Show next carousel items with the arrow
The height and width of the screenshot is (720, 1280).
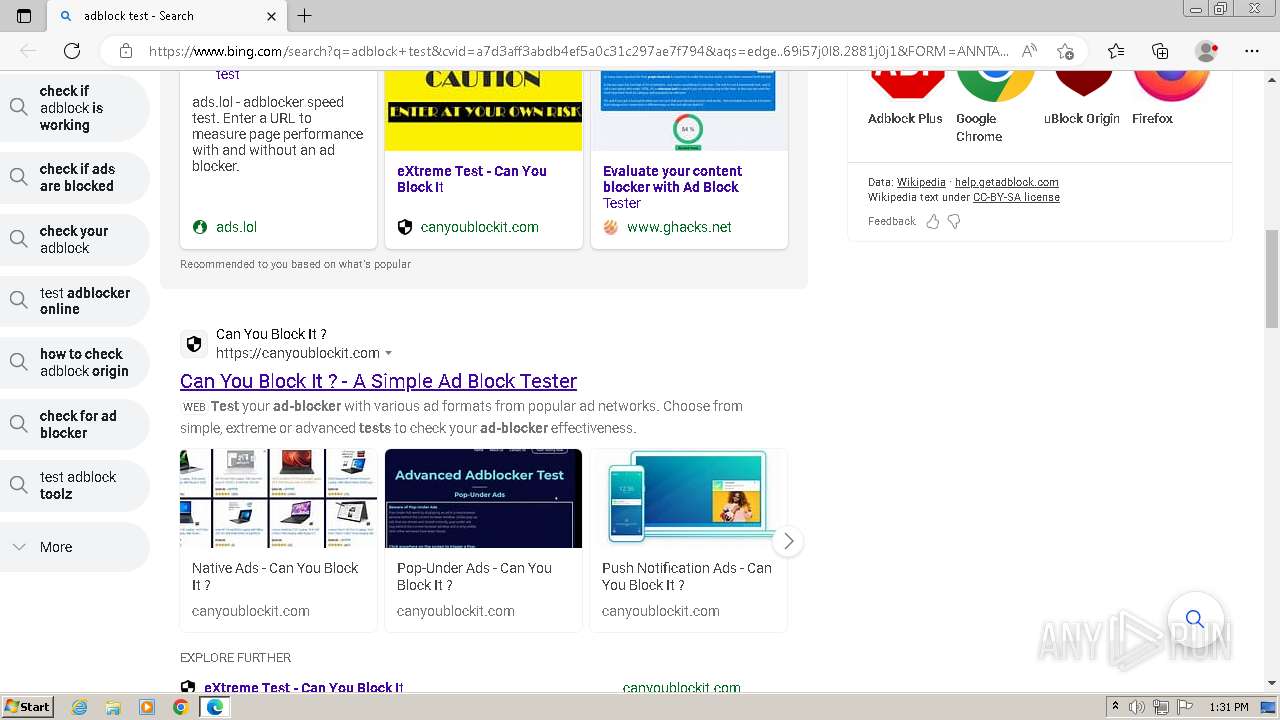[788, 541]
